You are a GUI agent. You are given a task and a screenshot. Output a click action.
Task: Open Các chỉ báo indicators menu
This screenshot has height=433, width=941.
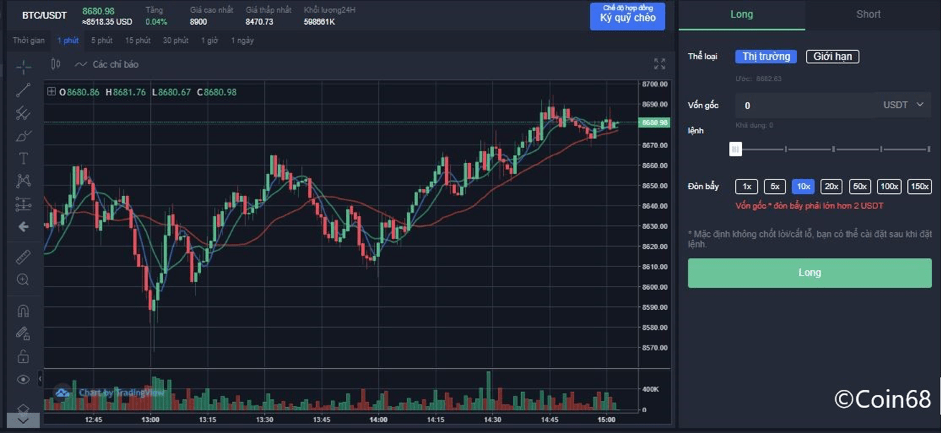[x=106, y=64]
